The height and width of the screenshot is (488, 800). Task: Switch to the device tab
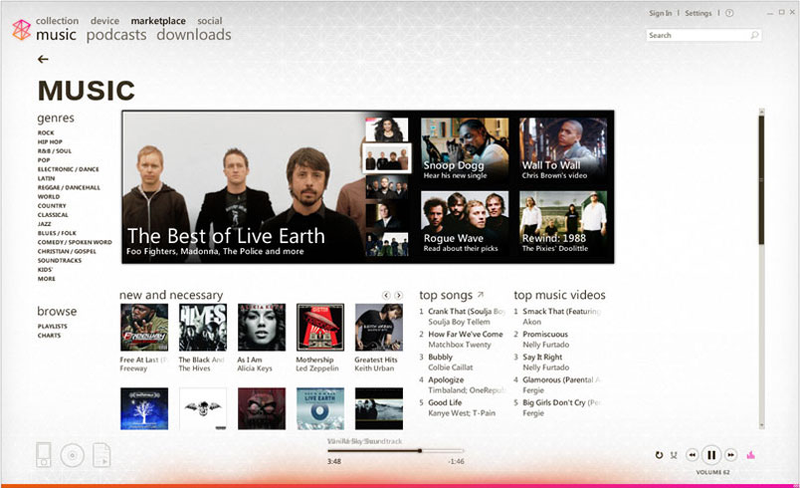(x=105, y=21)
